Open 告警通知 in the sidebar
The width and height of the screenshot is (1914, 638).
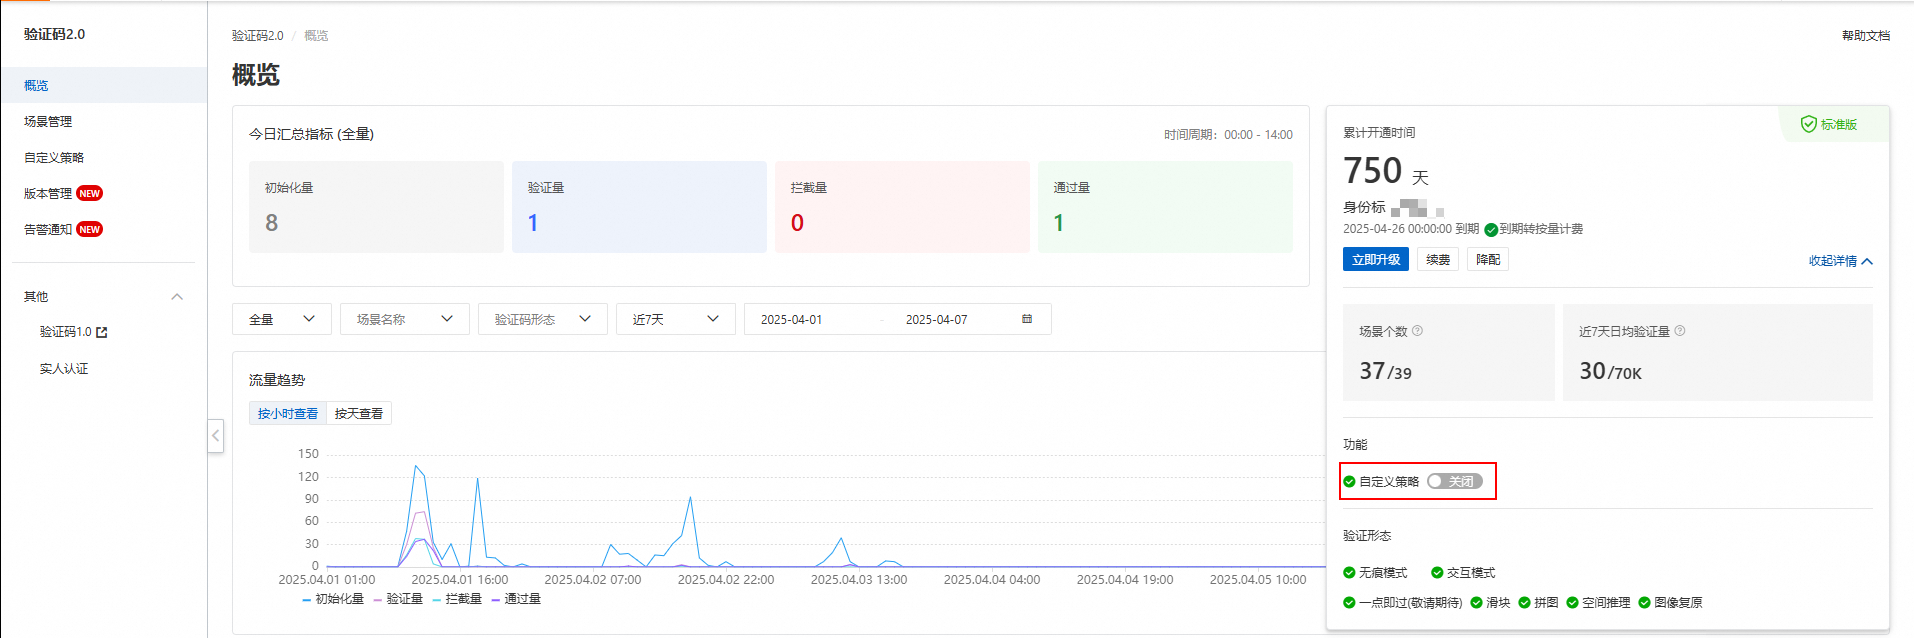coord(48,230)
